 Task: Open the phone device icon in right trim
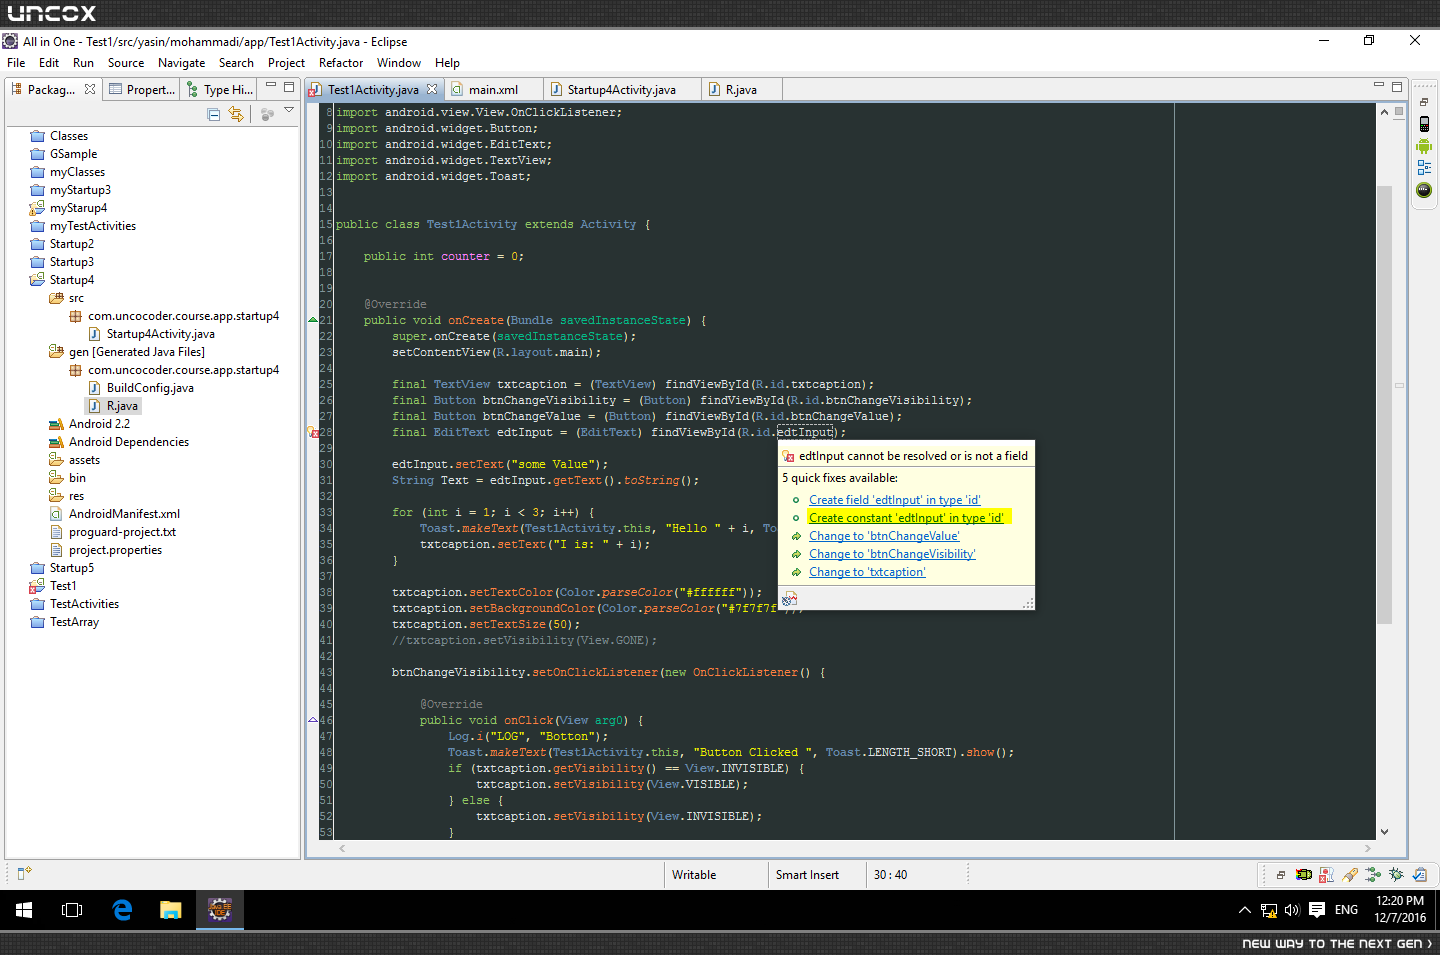coord(1424,124)
